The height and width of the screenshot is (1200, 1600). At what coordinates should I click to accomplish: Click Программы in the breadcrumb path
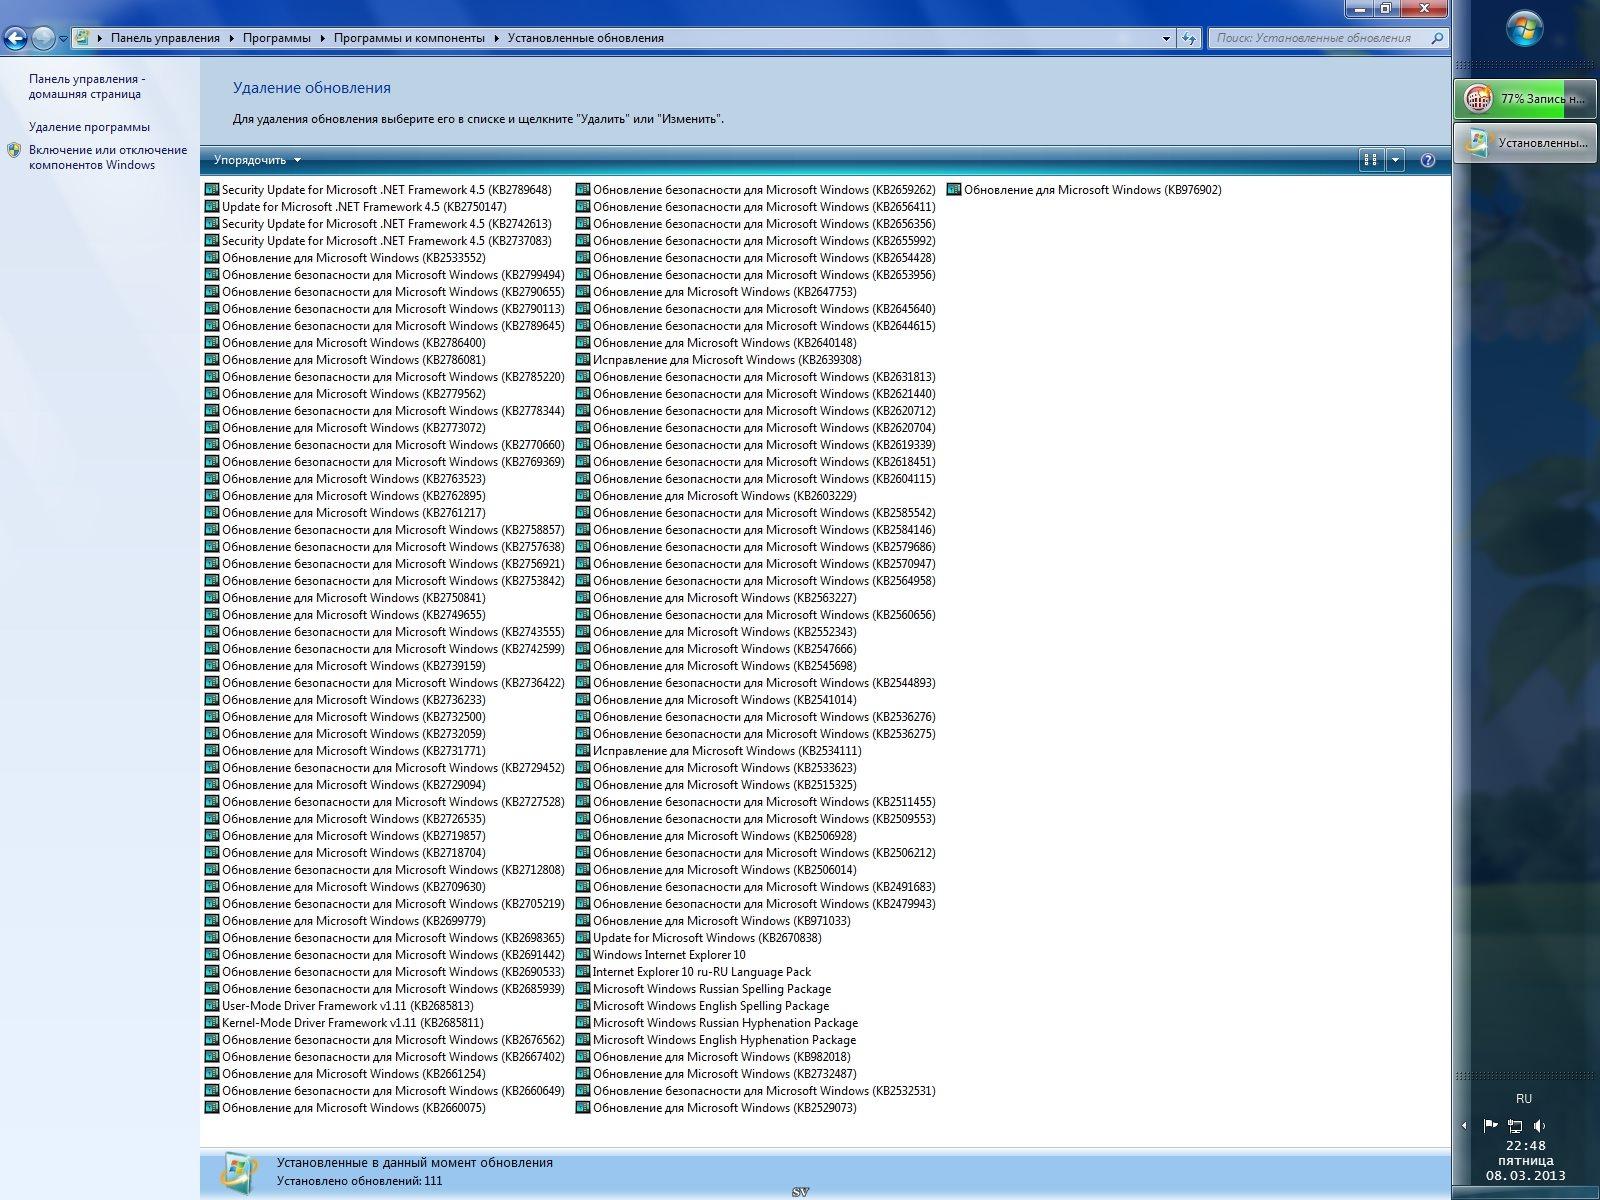276,38
